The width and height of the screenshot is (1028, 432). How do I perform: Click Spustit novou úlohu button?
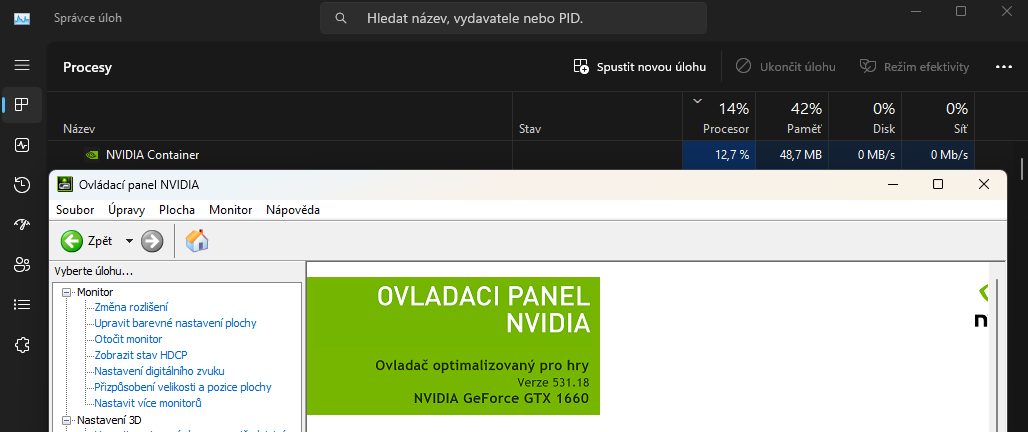(x=640, y=67)
